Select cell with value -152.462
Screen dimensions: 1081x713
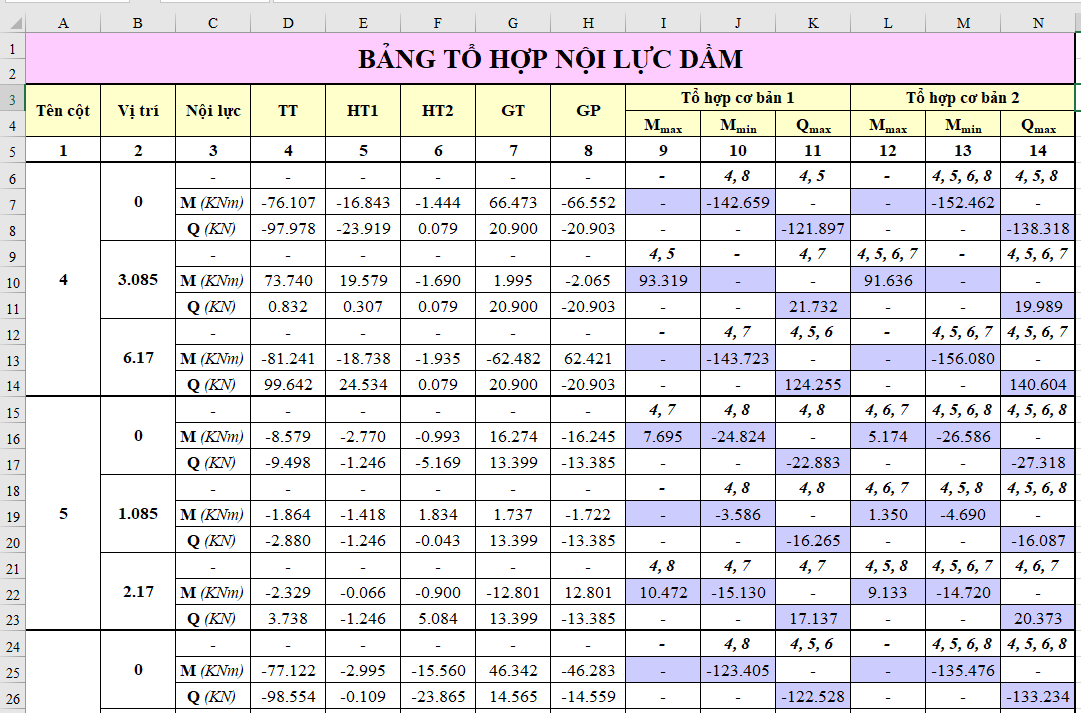[962, 203]
